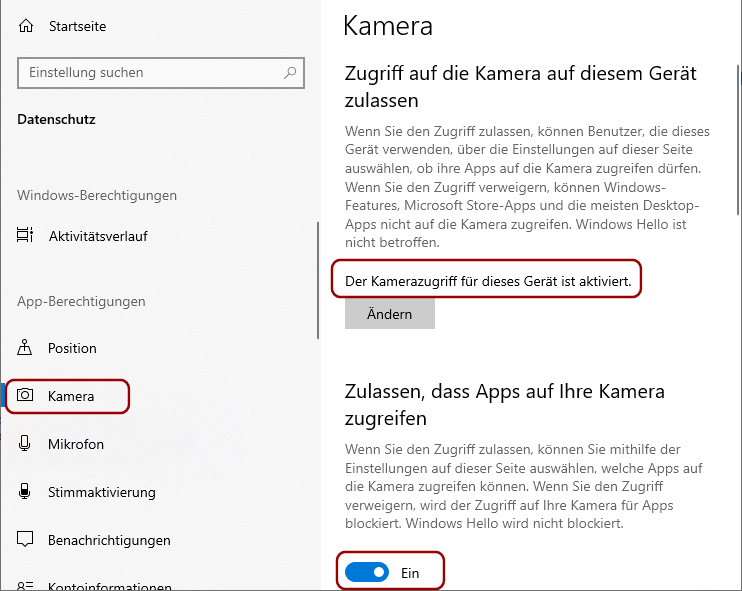Click the Ändern button
Screen dimensions: 742x591
click(x=389, y=314)
